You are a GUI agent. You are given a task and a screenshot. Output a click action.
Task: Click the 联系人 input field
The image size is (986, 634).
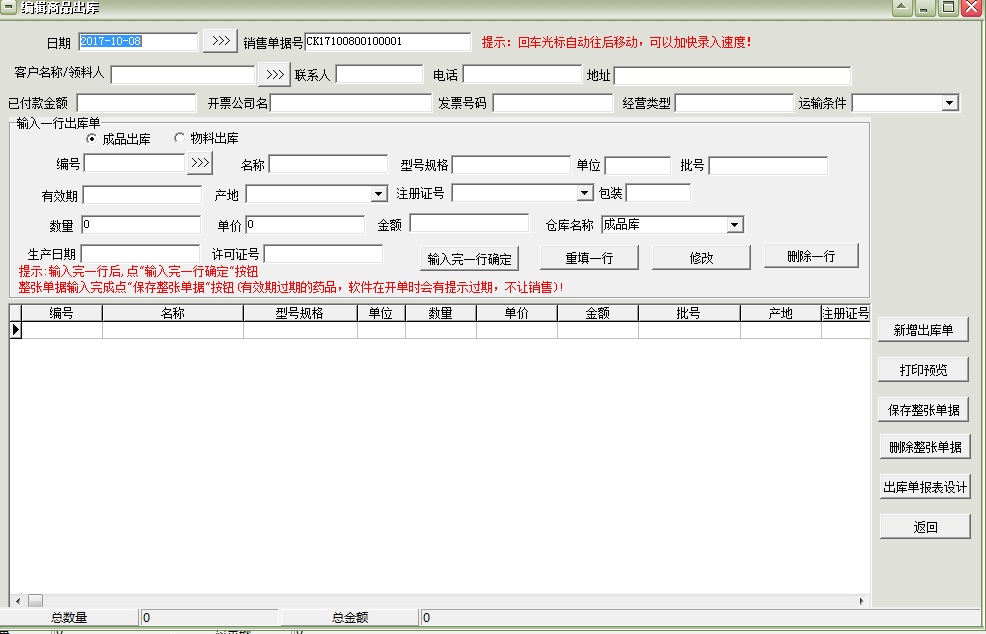[x=379, y=74]
